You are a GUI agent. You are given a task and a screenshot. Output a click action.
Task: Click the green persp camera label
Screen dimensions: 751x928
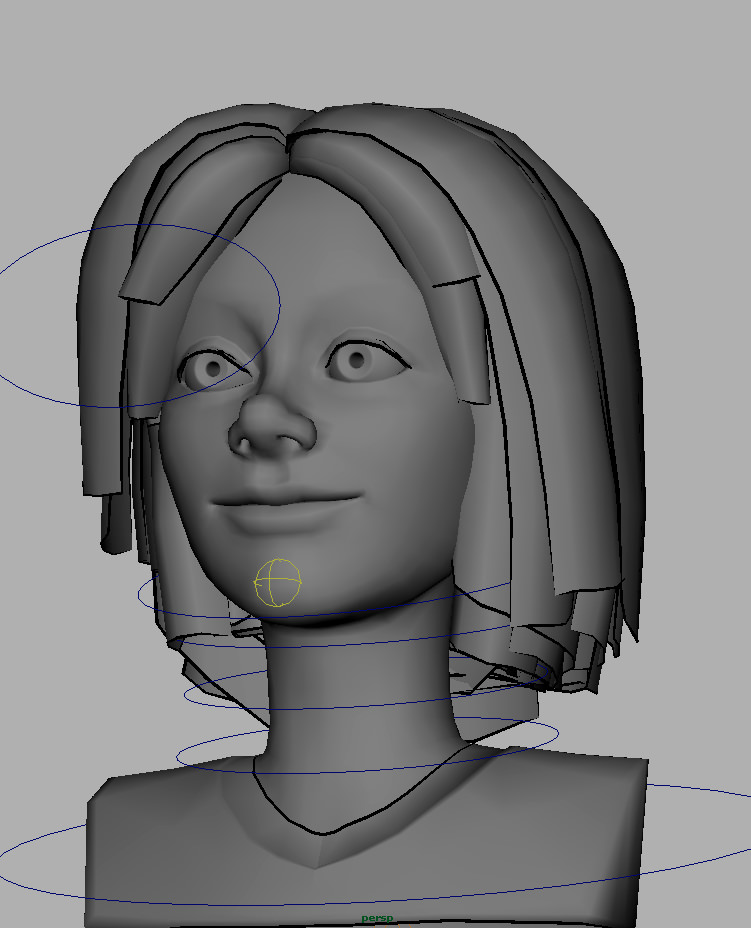coord(377,918)
